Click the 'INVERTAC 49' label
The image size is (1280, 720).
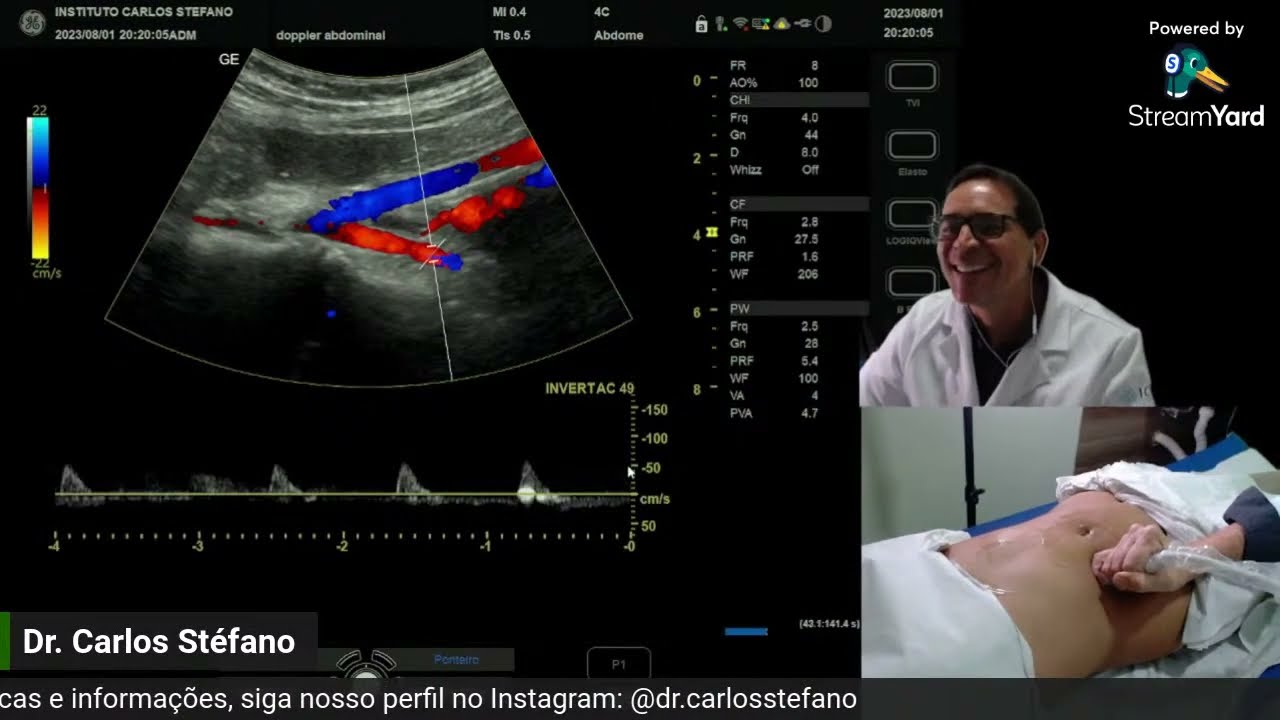[589, 389]
